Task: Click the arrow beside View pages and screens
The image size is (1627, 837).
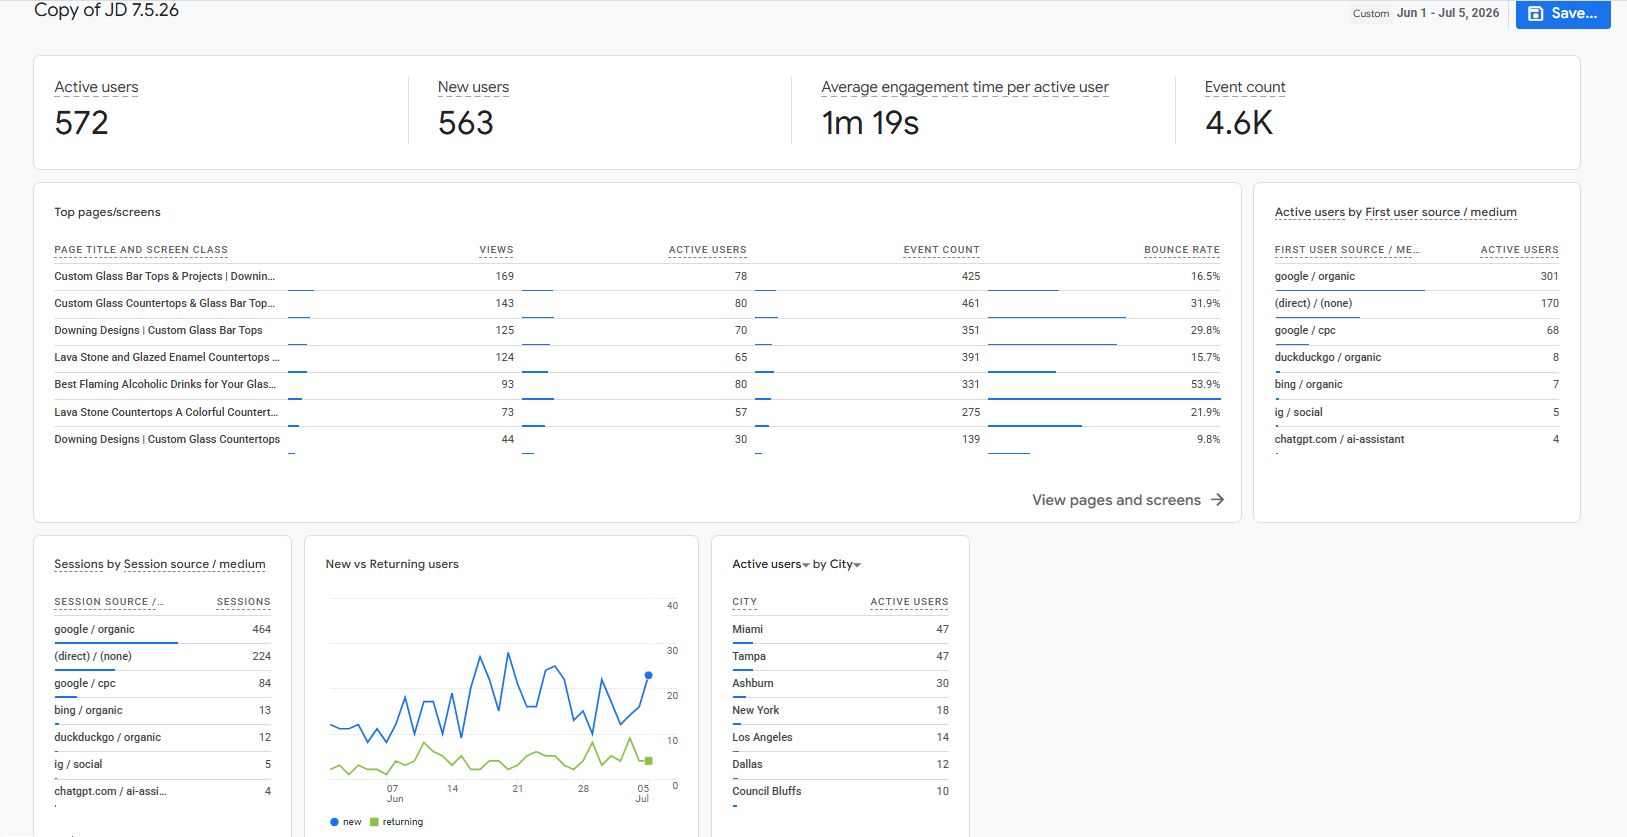Action: (1217, 500)
